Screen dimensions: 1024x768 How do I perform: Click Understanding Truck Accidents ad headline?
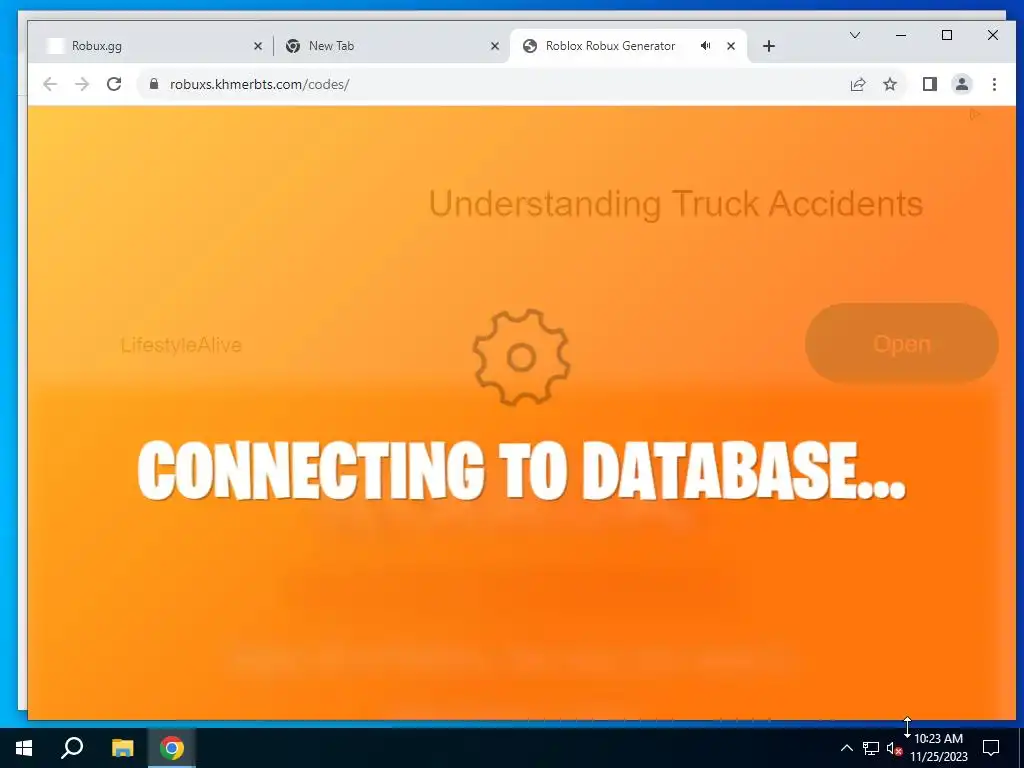click(675, 204)
